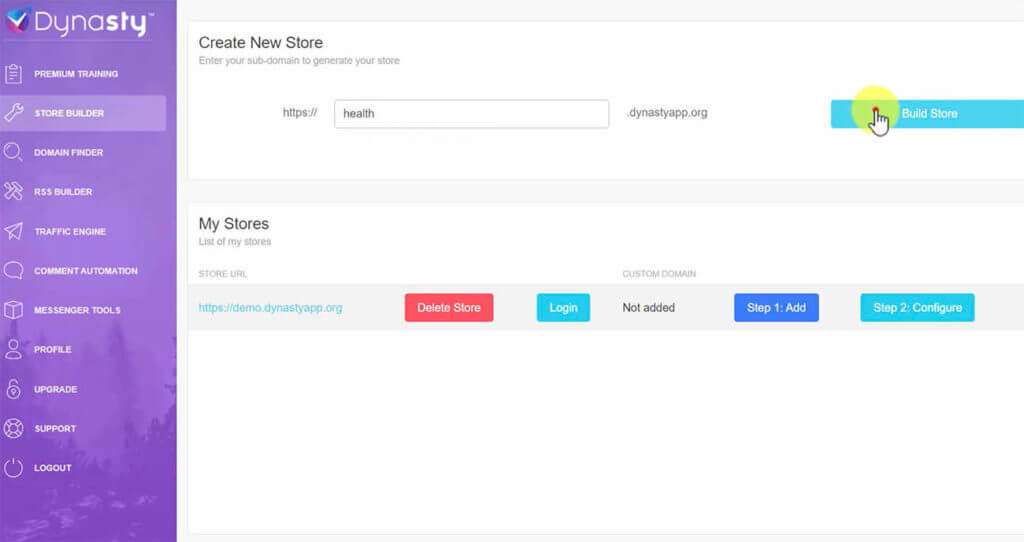Click the red Delete Store button
The image size is (1024, 542).
(449, 308)
